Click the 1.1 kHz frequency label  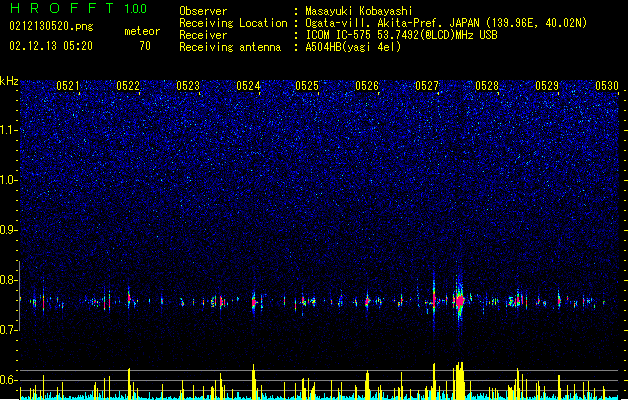click(x=9, y=130)
